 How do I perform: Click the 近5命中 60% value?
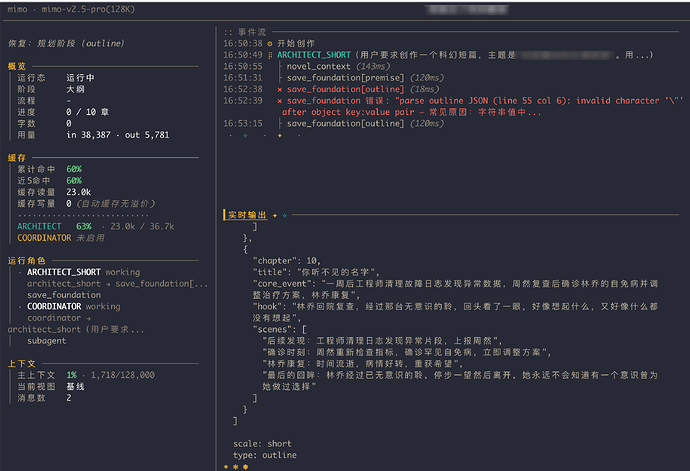click(74, 181)
